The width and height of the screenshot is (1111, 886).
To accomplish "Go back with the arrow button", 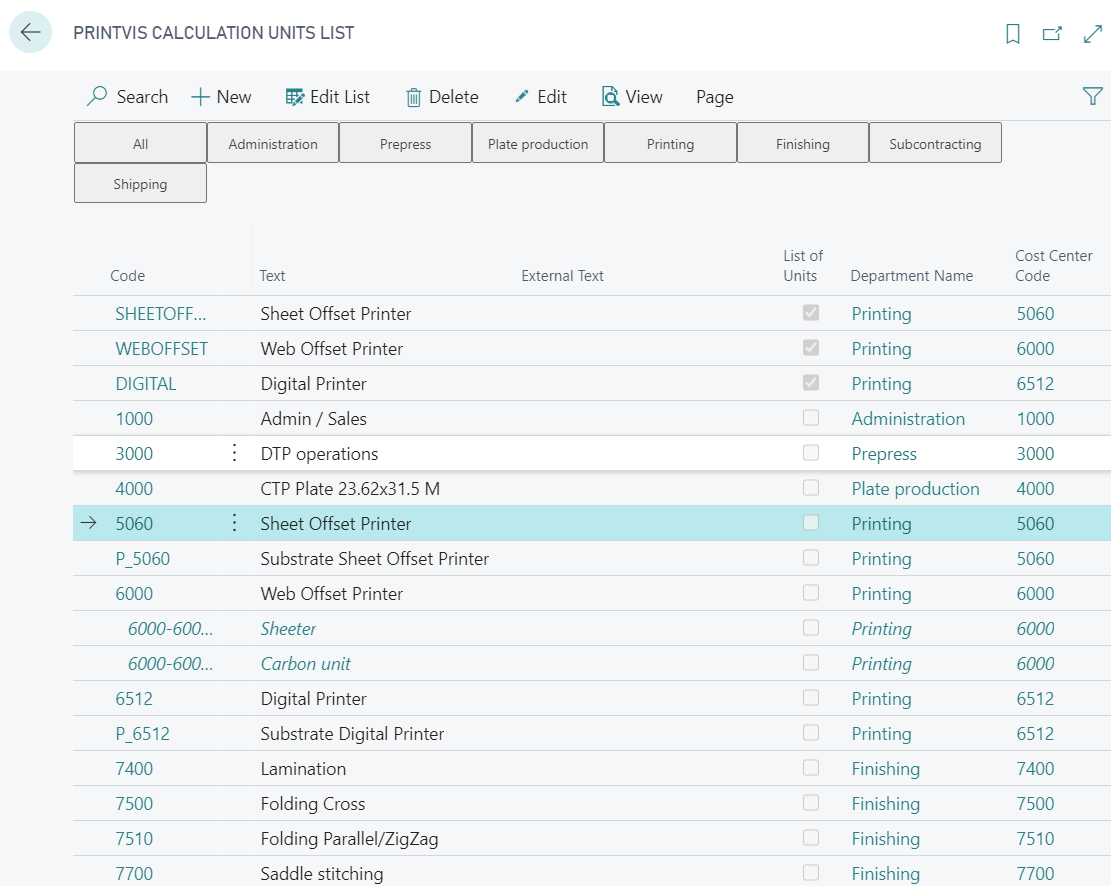I will (30, 32).
